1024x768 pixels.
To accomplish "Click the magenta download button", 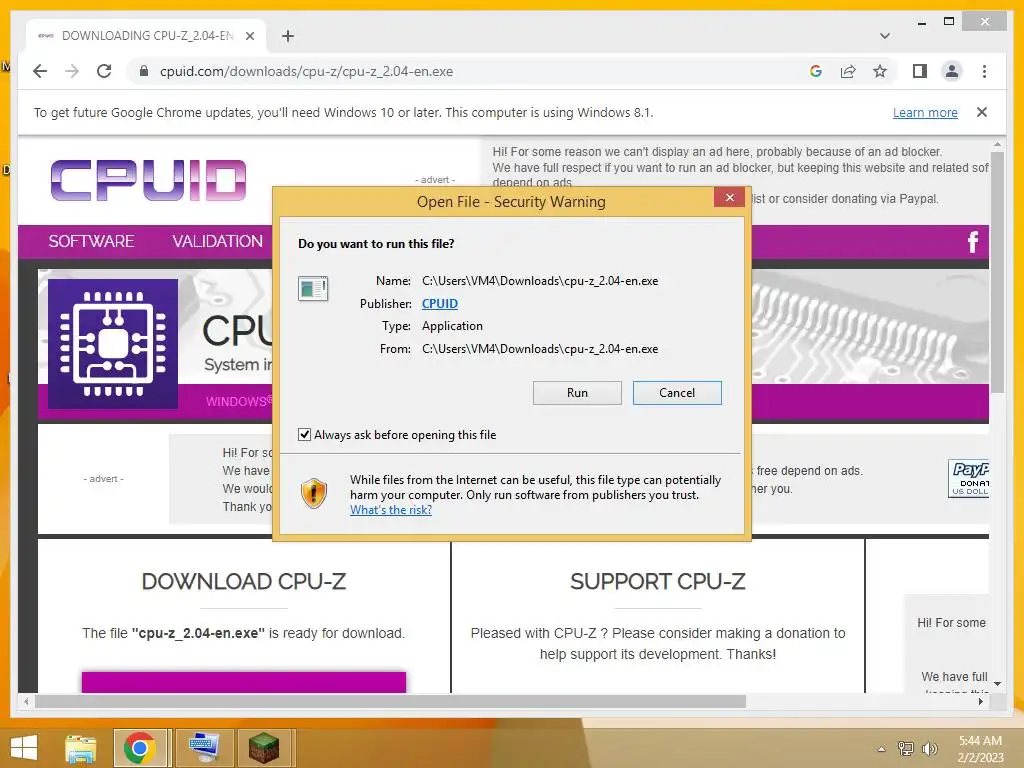I will 244,682.
